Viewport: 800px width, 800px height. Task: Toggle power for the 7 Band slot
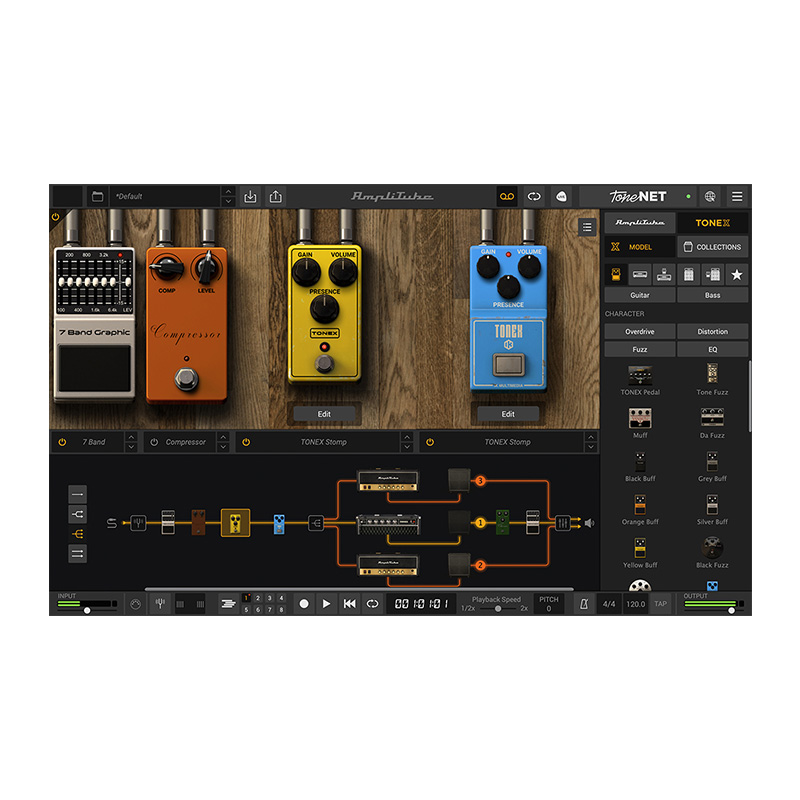click(62, 442)
